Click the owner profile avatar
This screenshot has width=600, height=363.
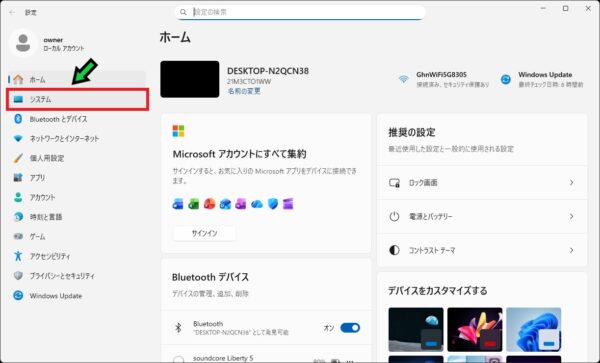tap(23, 43)
